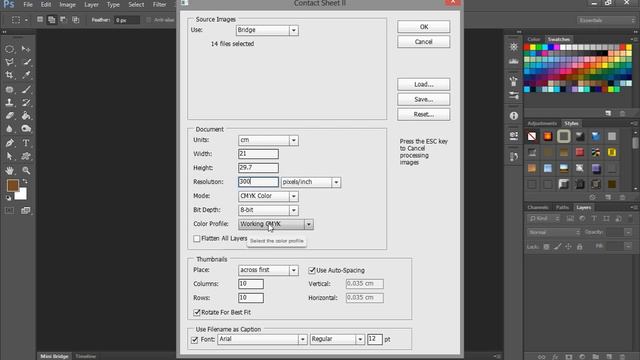Screen dimensions: 640x360
Task: Select the Crop tool
Action: point(9,75)
